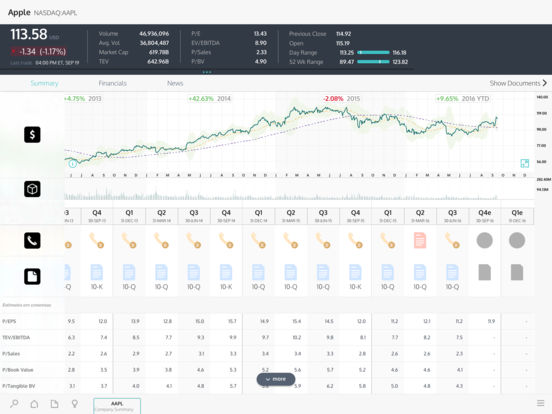Open the lightbulb ideas icon
The width and height of the screenshot is (552, 414).
pos(75,403)
